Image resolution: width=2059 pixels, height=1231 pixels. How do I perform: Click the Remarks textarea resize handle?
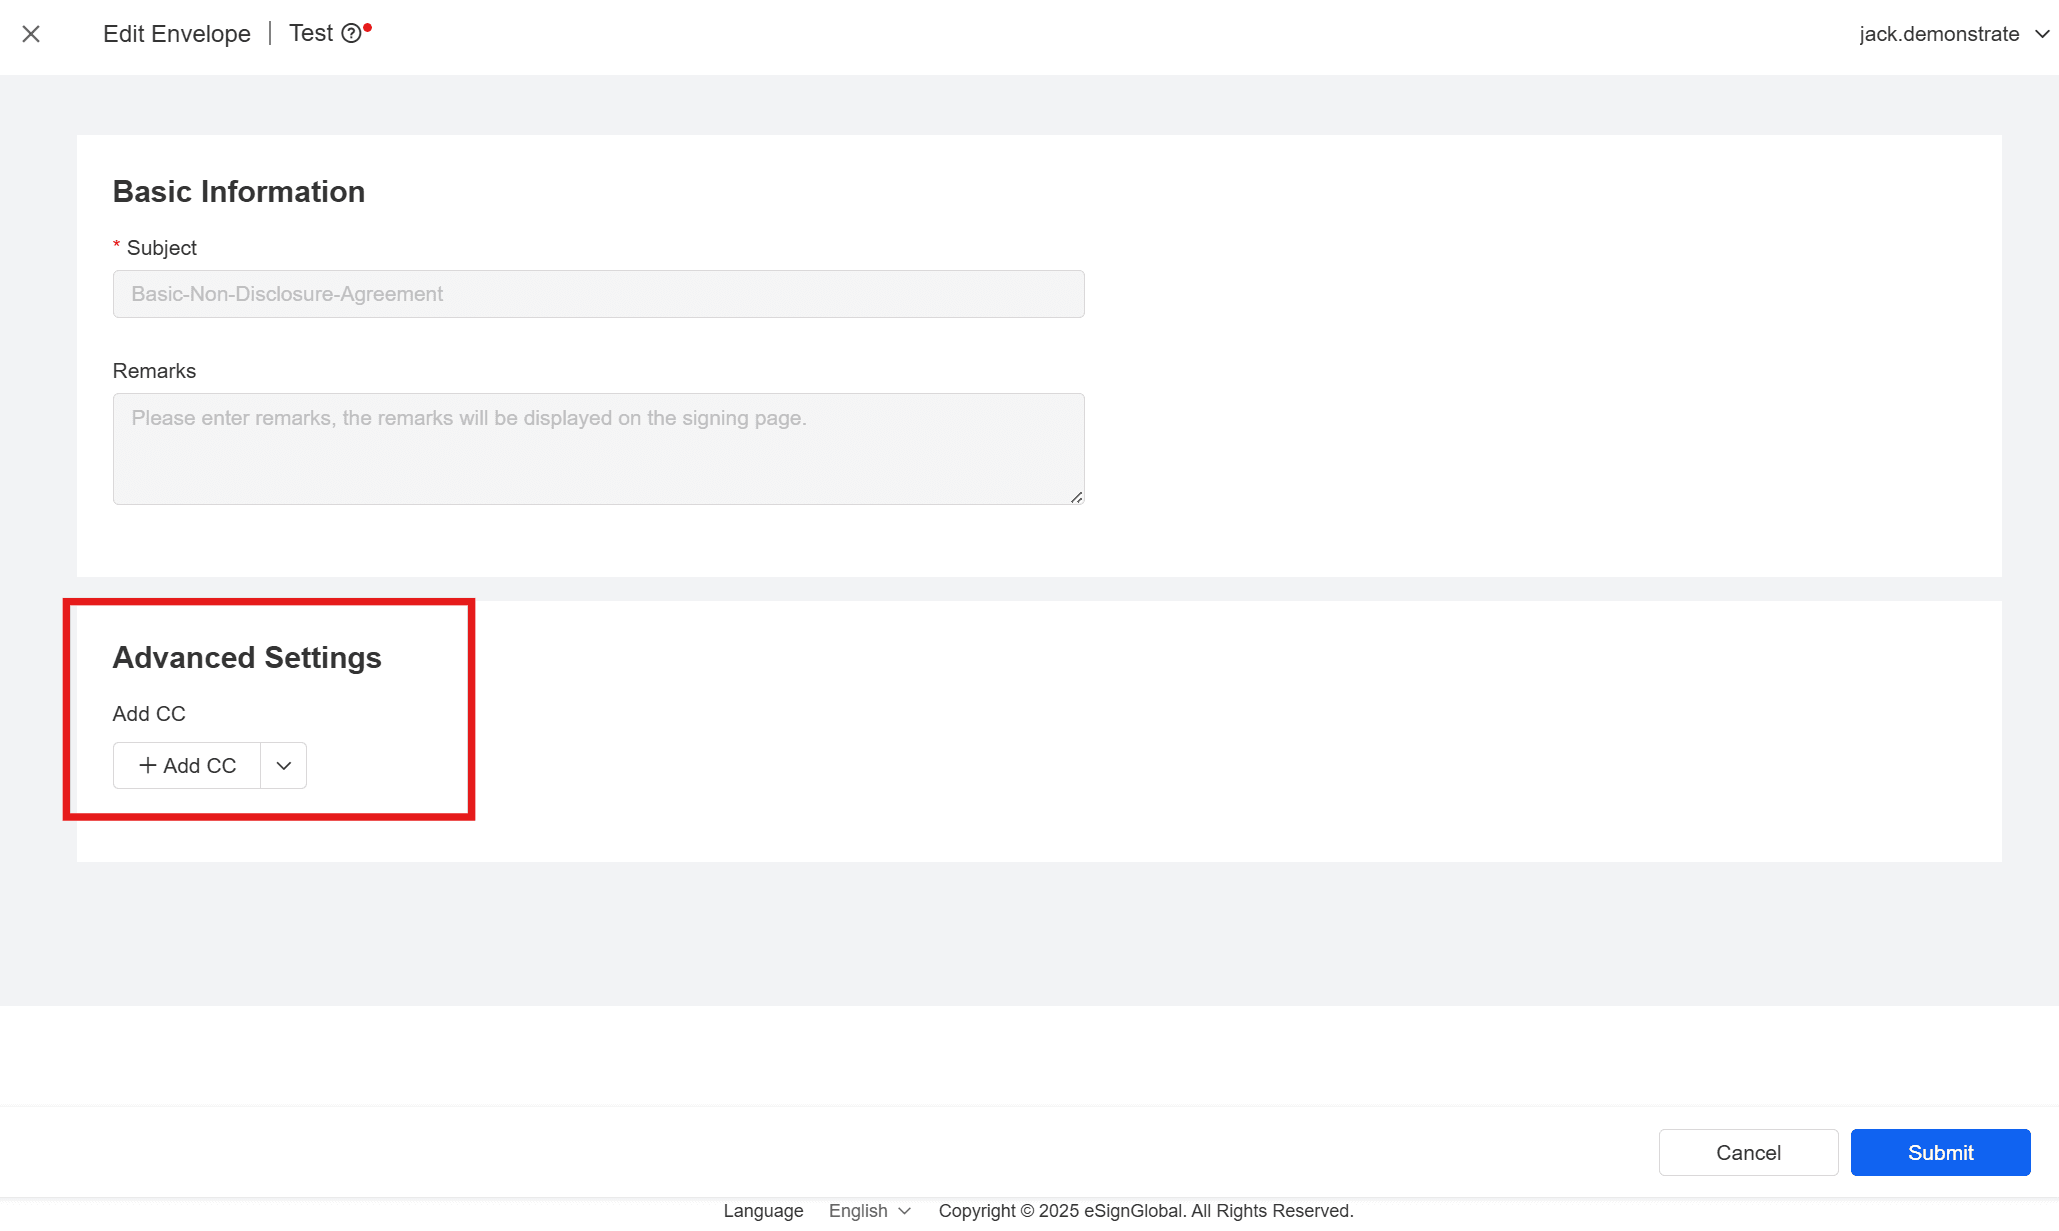pyautogui.click(x=1076, y=497)
